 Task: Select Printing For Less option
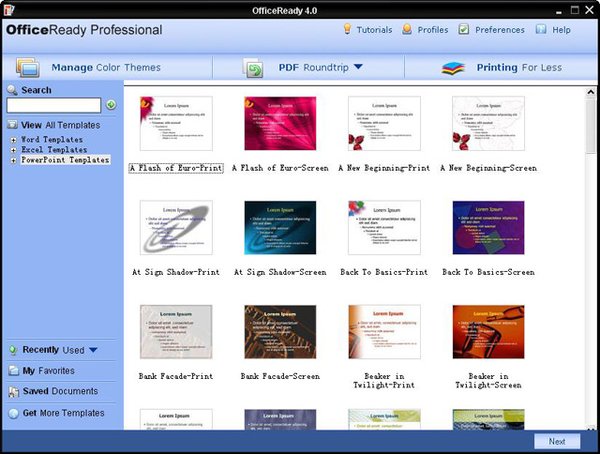pyautogui.click(x=519, y=67)
